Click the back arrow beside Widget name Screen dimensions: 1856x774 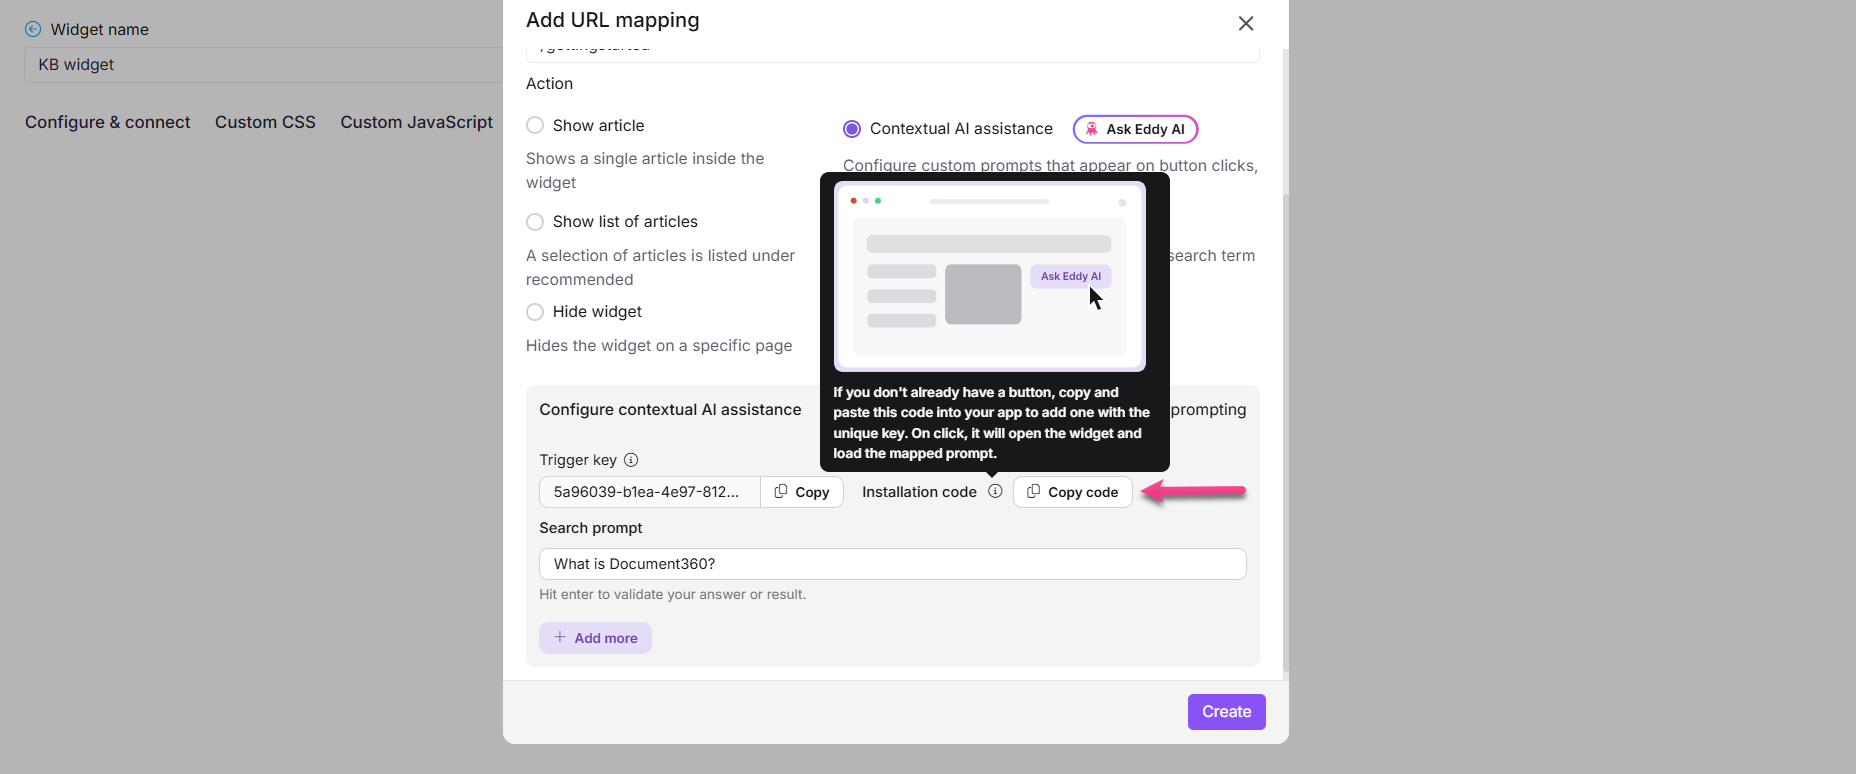33,29
